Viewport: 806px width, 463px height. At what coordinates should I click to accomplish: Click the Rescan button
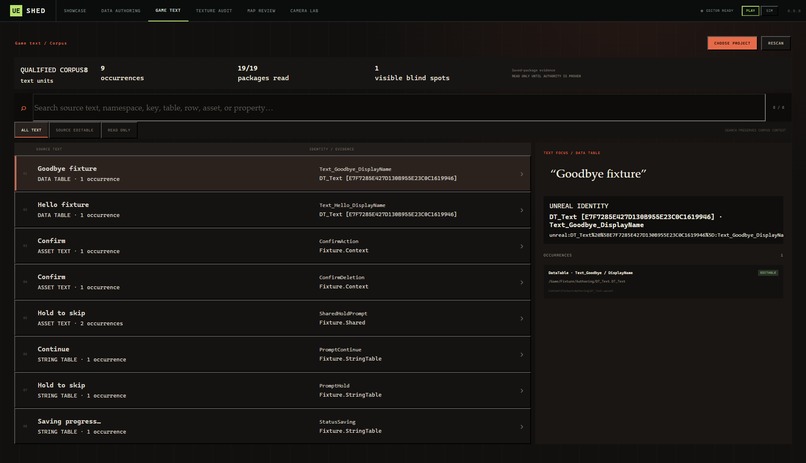(x=776, y=43)
